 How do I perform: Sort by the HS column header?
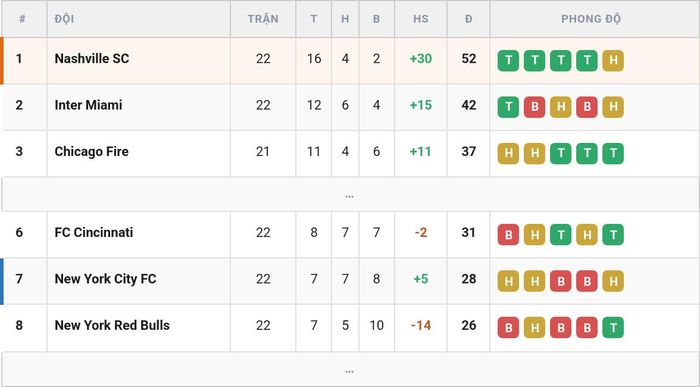pyautogui.click(x=421, y=19)
